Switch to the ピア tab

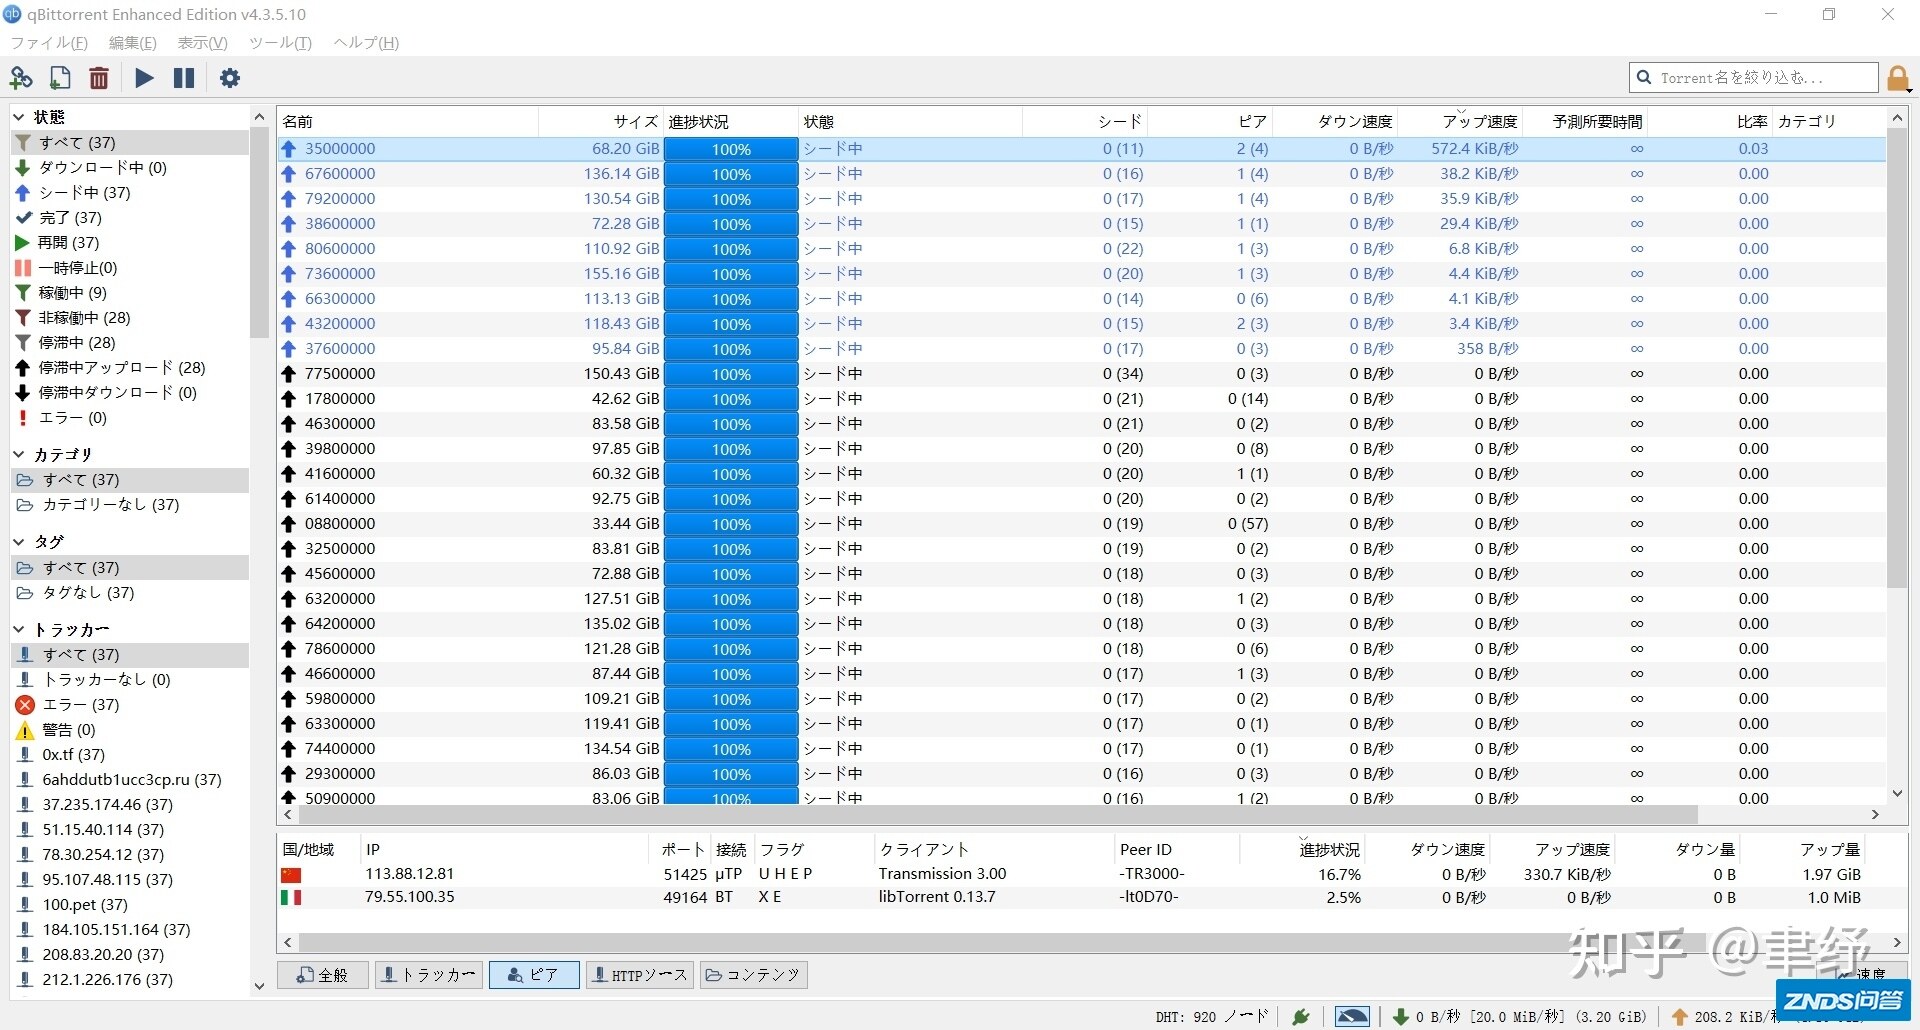[x=534, y=975]
